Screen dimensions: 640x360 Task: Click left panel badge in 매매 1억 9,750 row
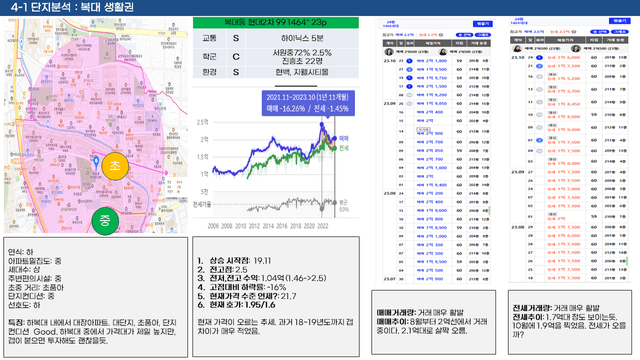[409, 78]
